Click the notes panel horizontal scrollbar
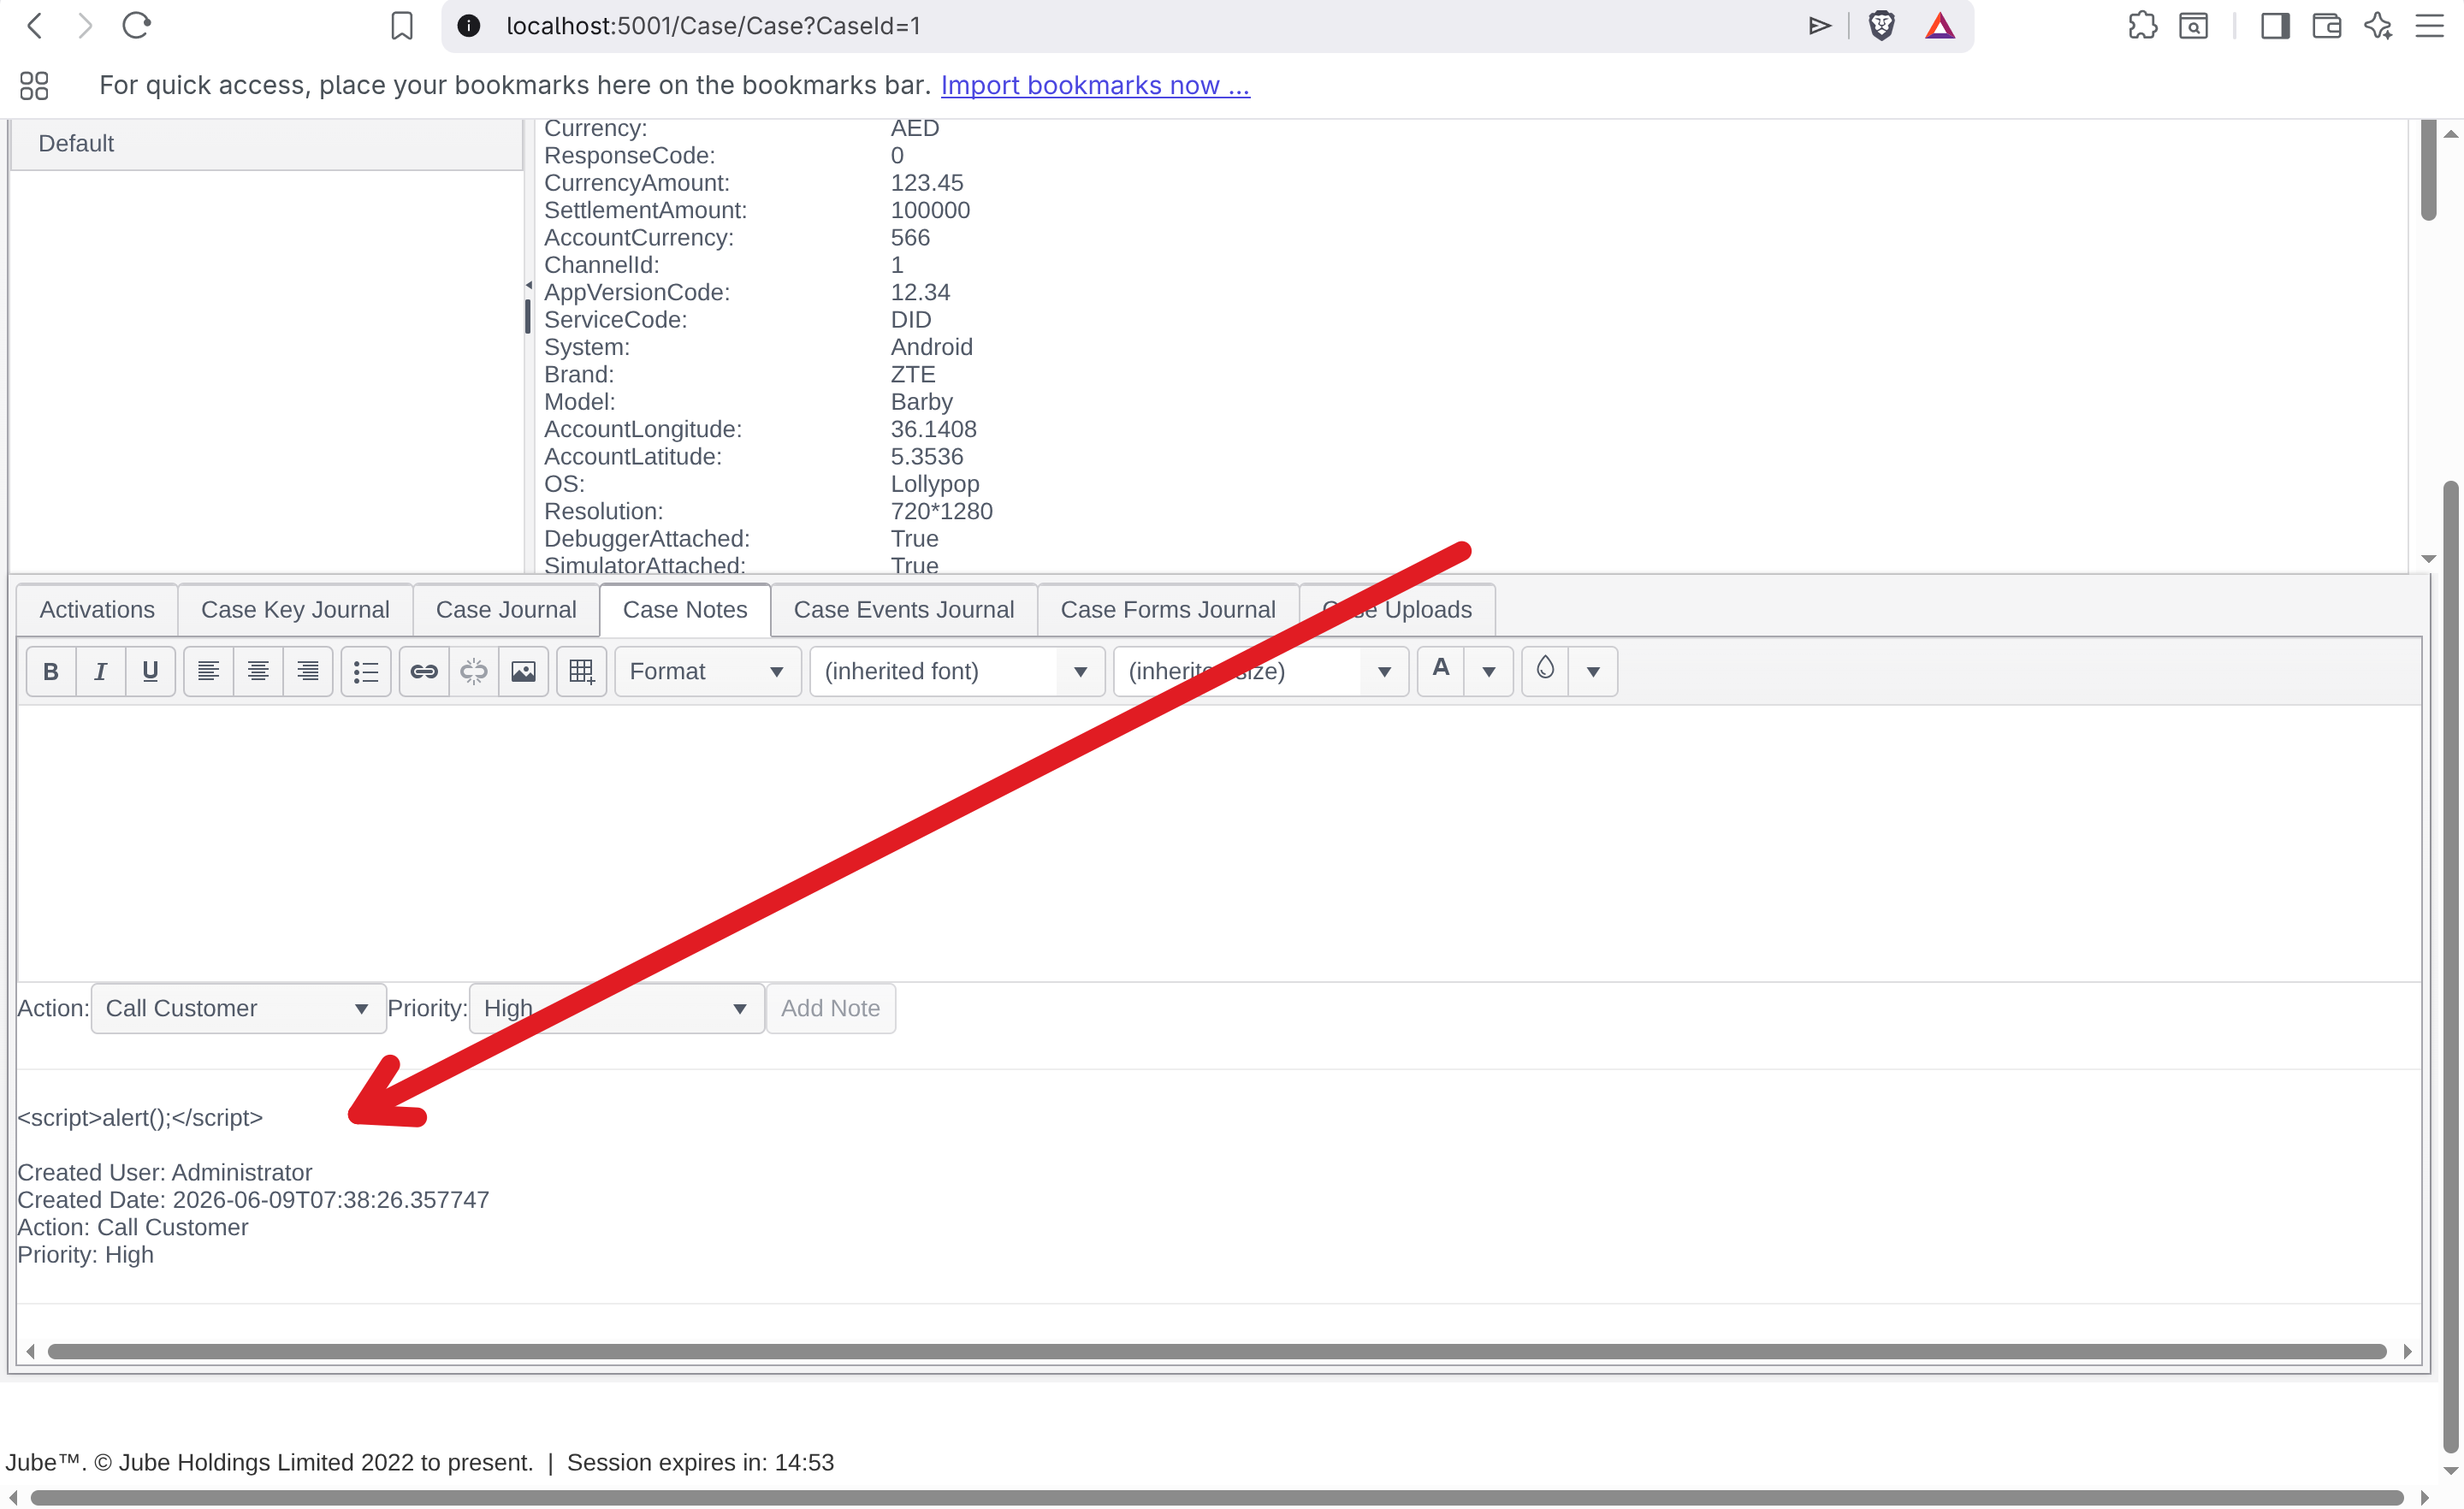 tap(1217, 1351)
